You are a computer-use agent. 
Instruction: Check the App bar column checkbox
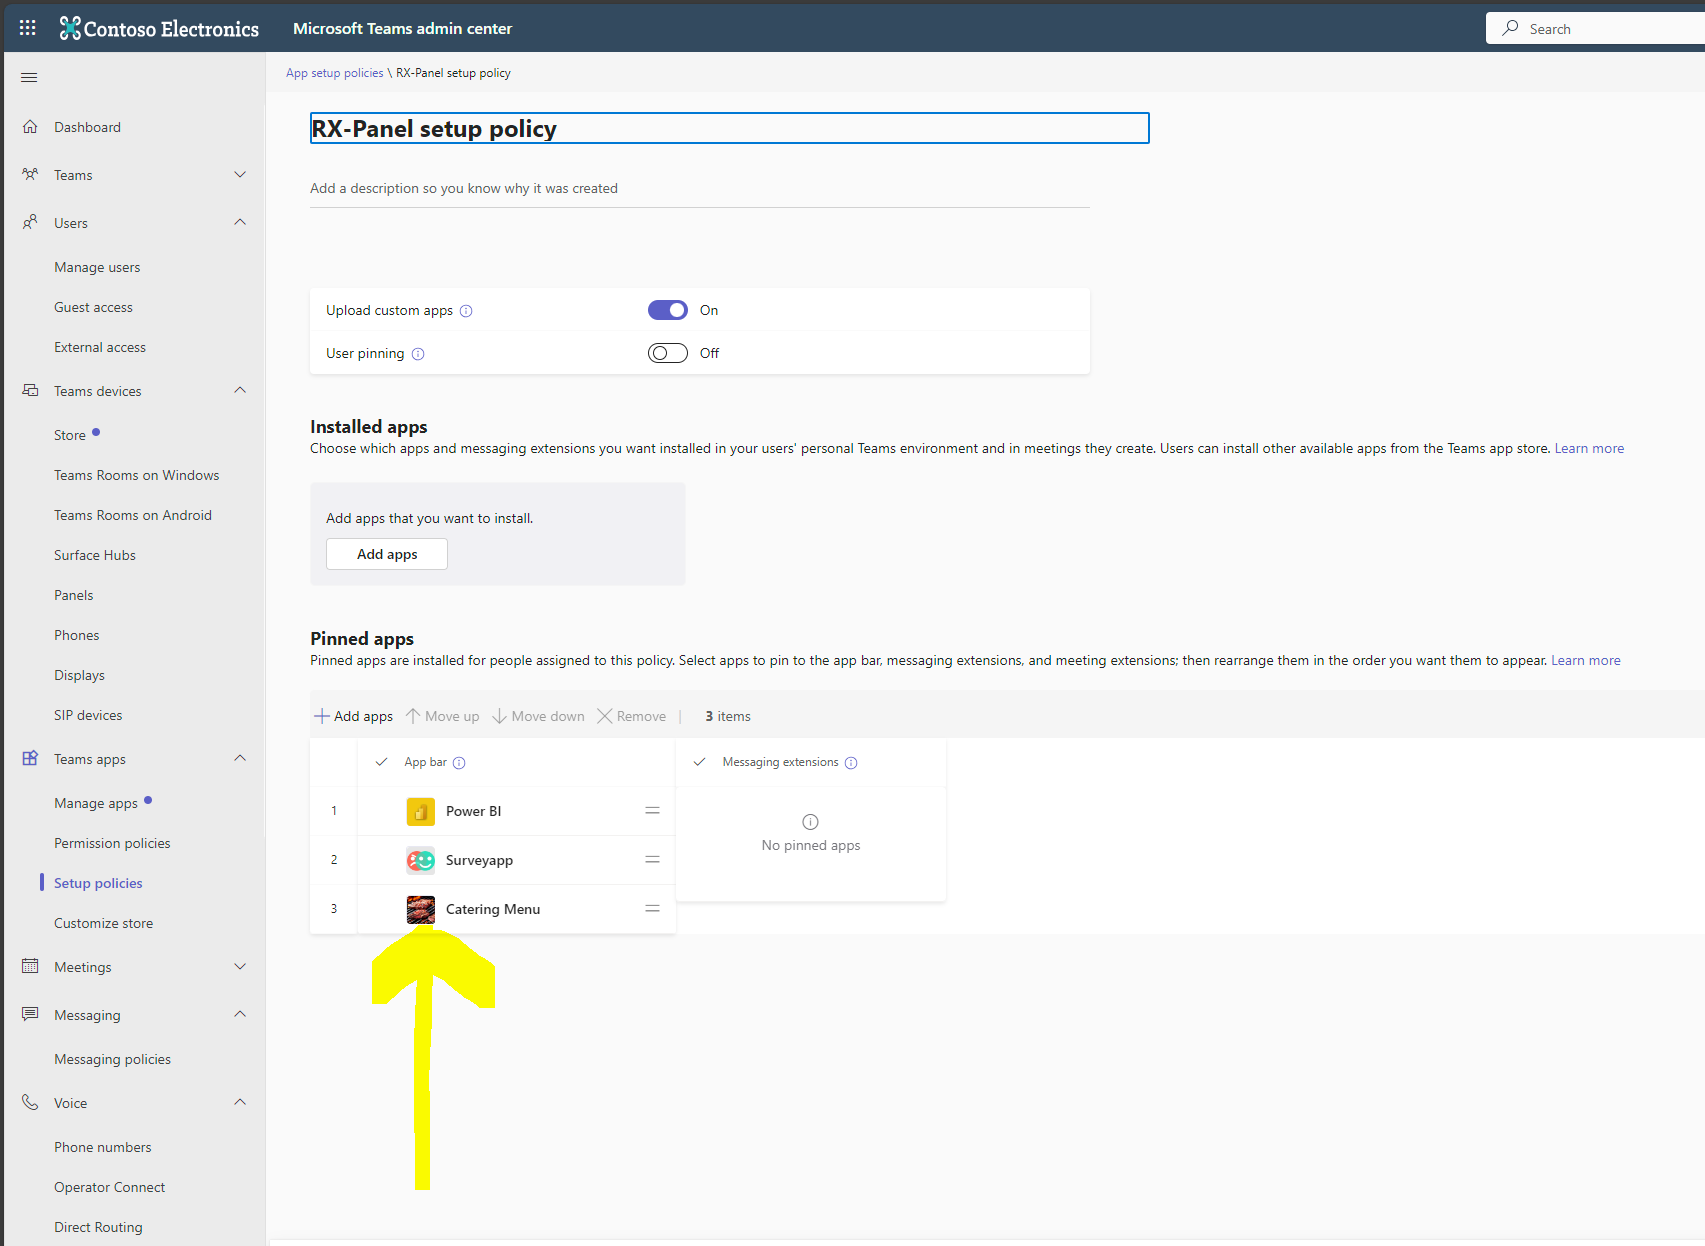(381, 761)
